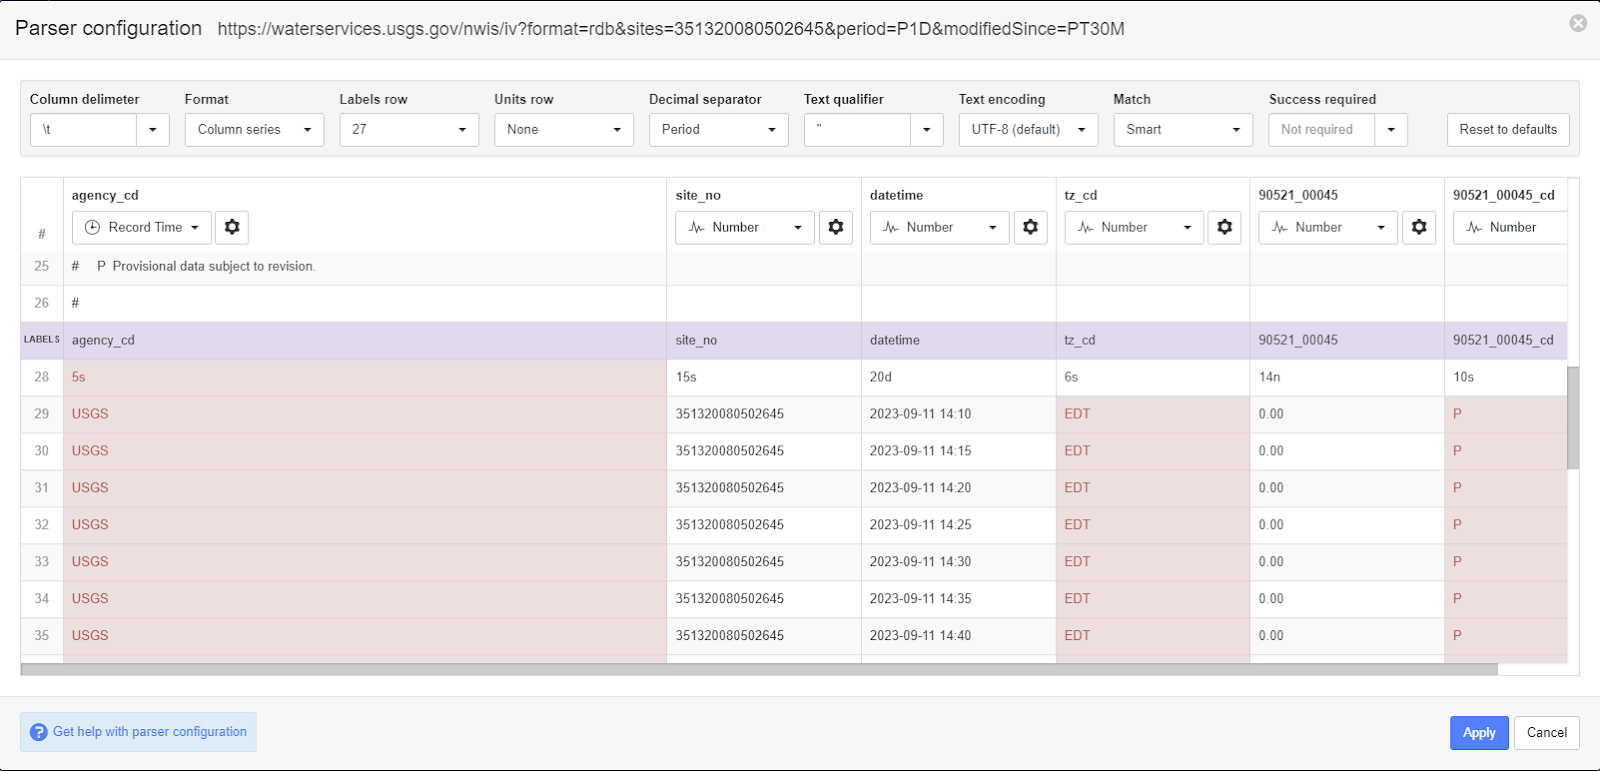1600x771 pixels.
Task: Click the '20d' cell in row 28
Action: (x=958, y=377)
